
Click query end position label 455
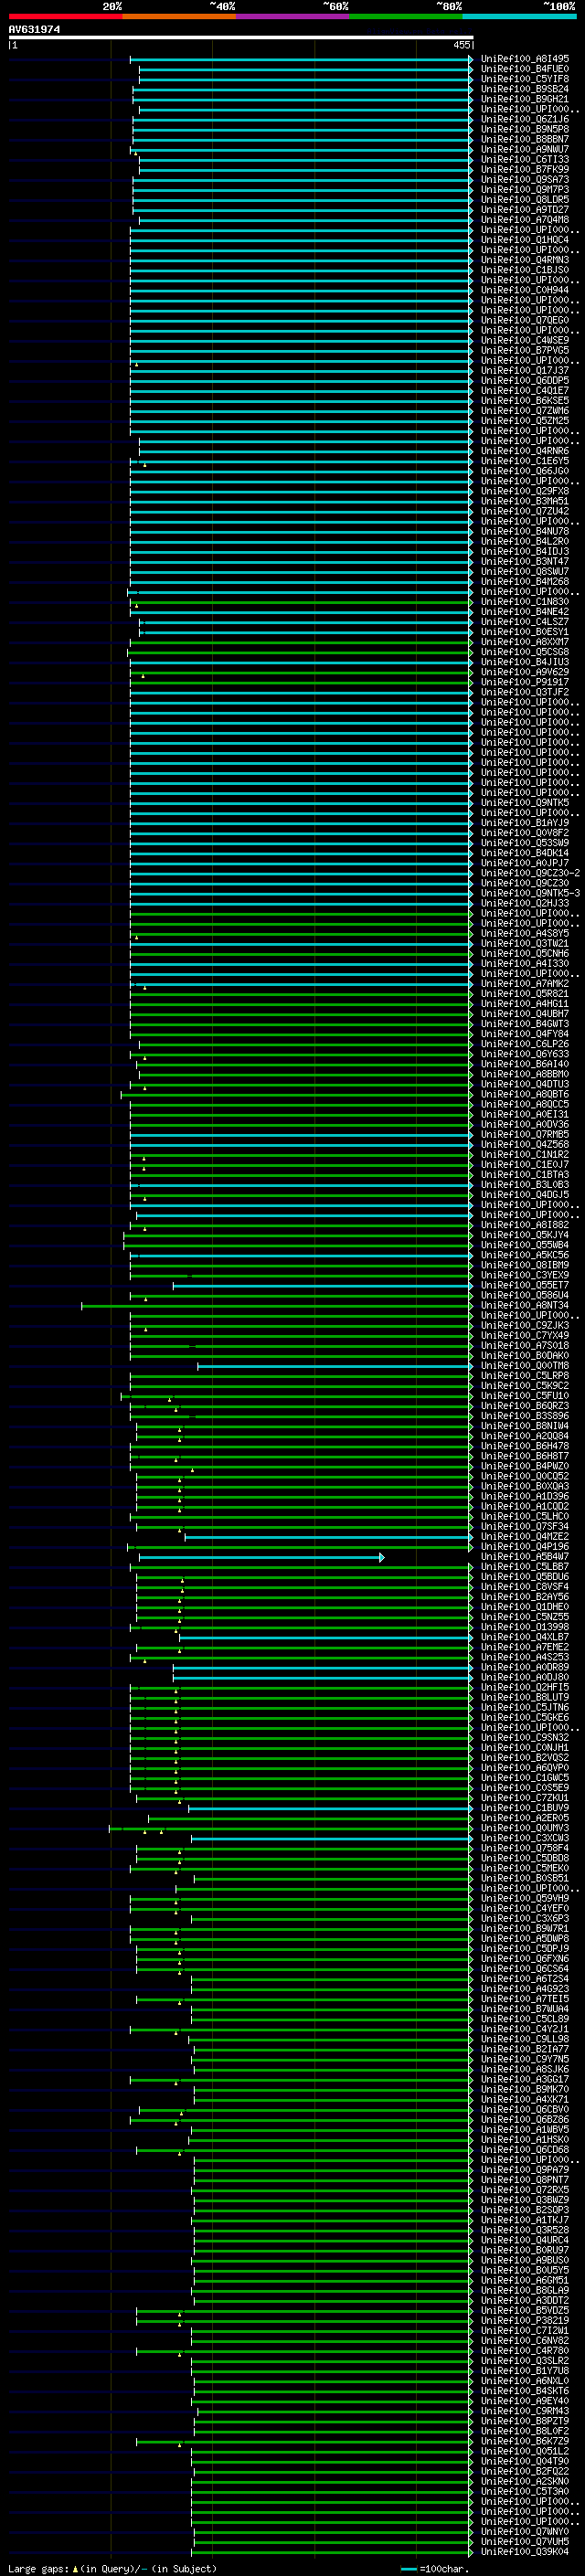[x=462, y=45]
